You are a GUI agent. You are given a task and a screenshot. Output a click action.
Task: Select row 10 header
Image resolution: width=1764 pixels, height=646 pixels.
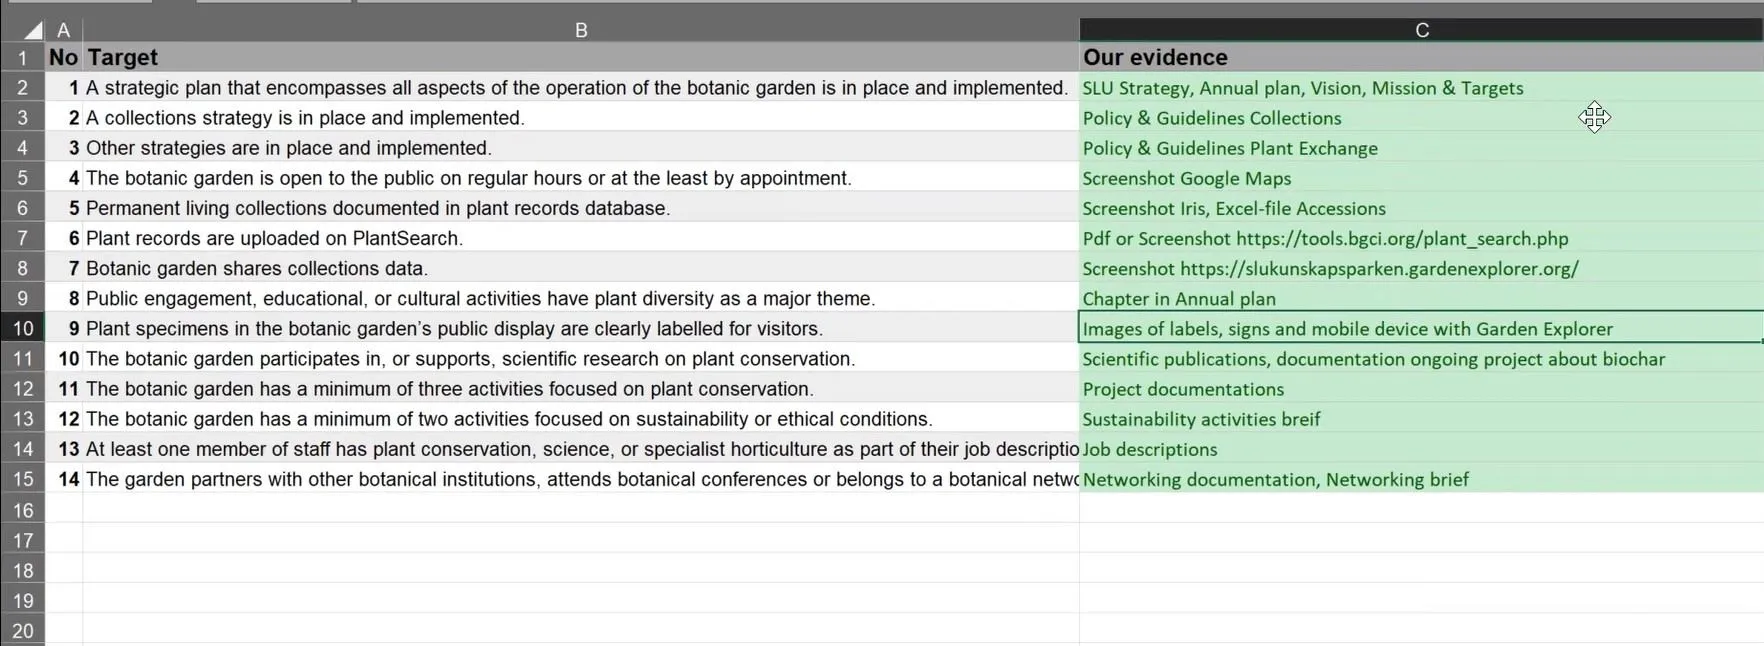(x=22, y=328)
